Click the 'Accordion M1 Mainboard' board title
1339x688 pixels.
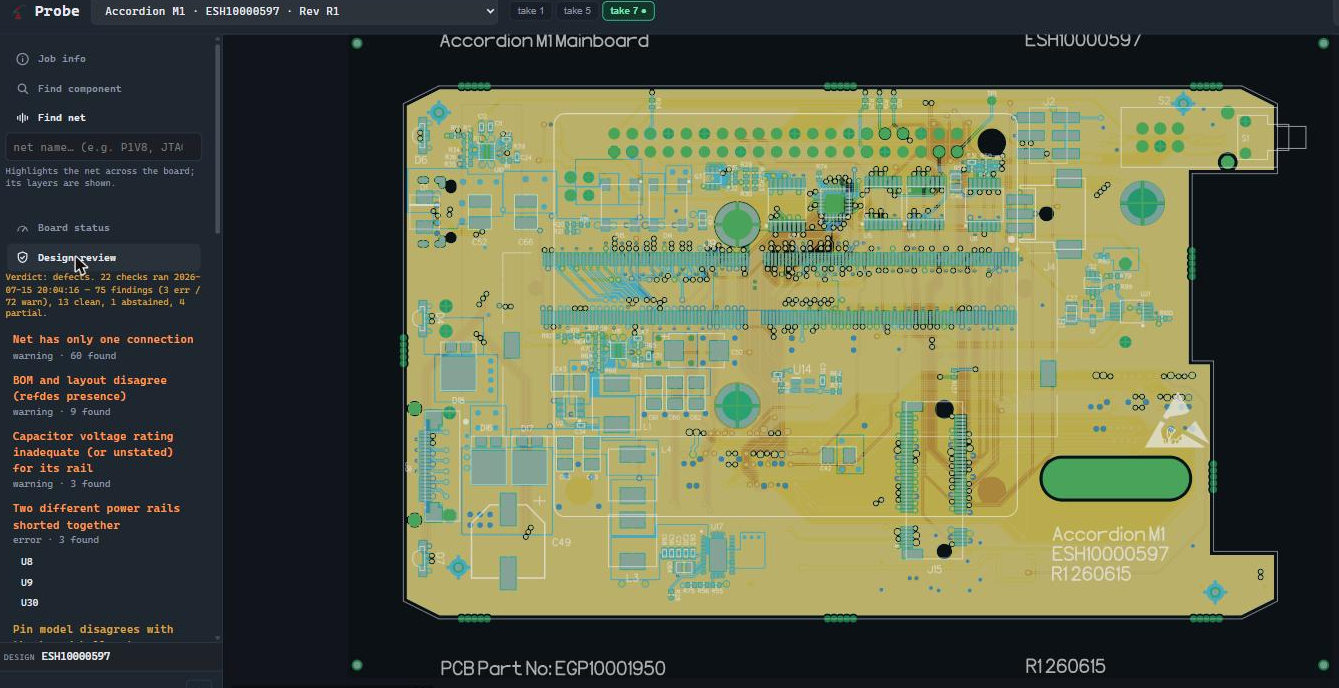pyautogui.click(x=544, y=41)
